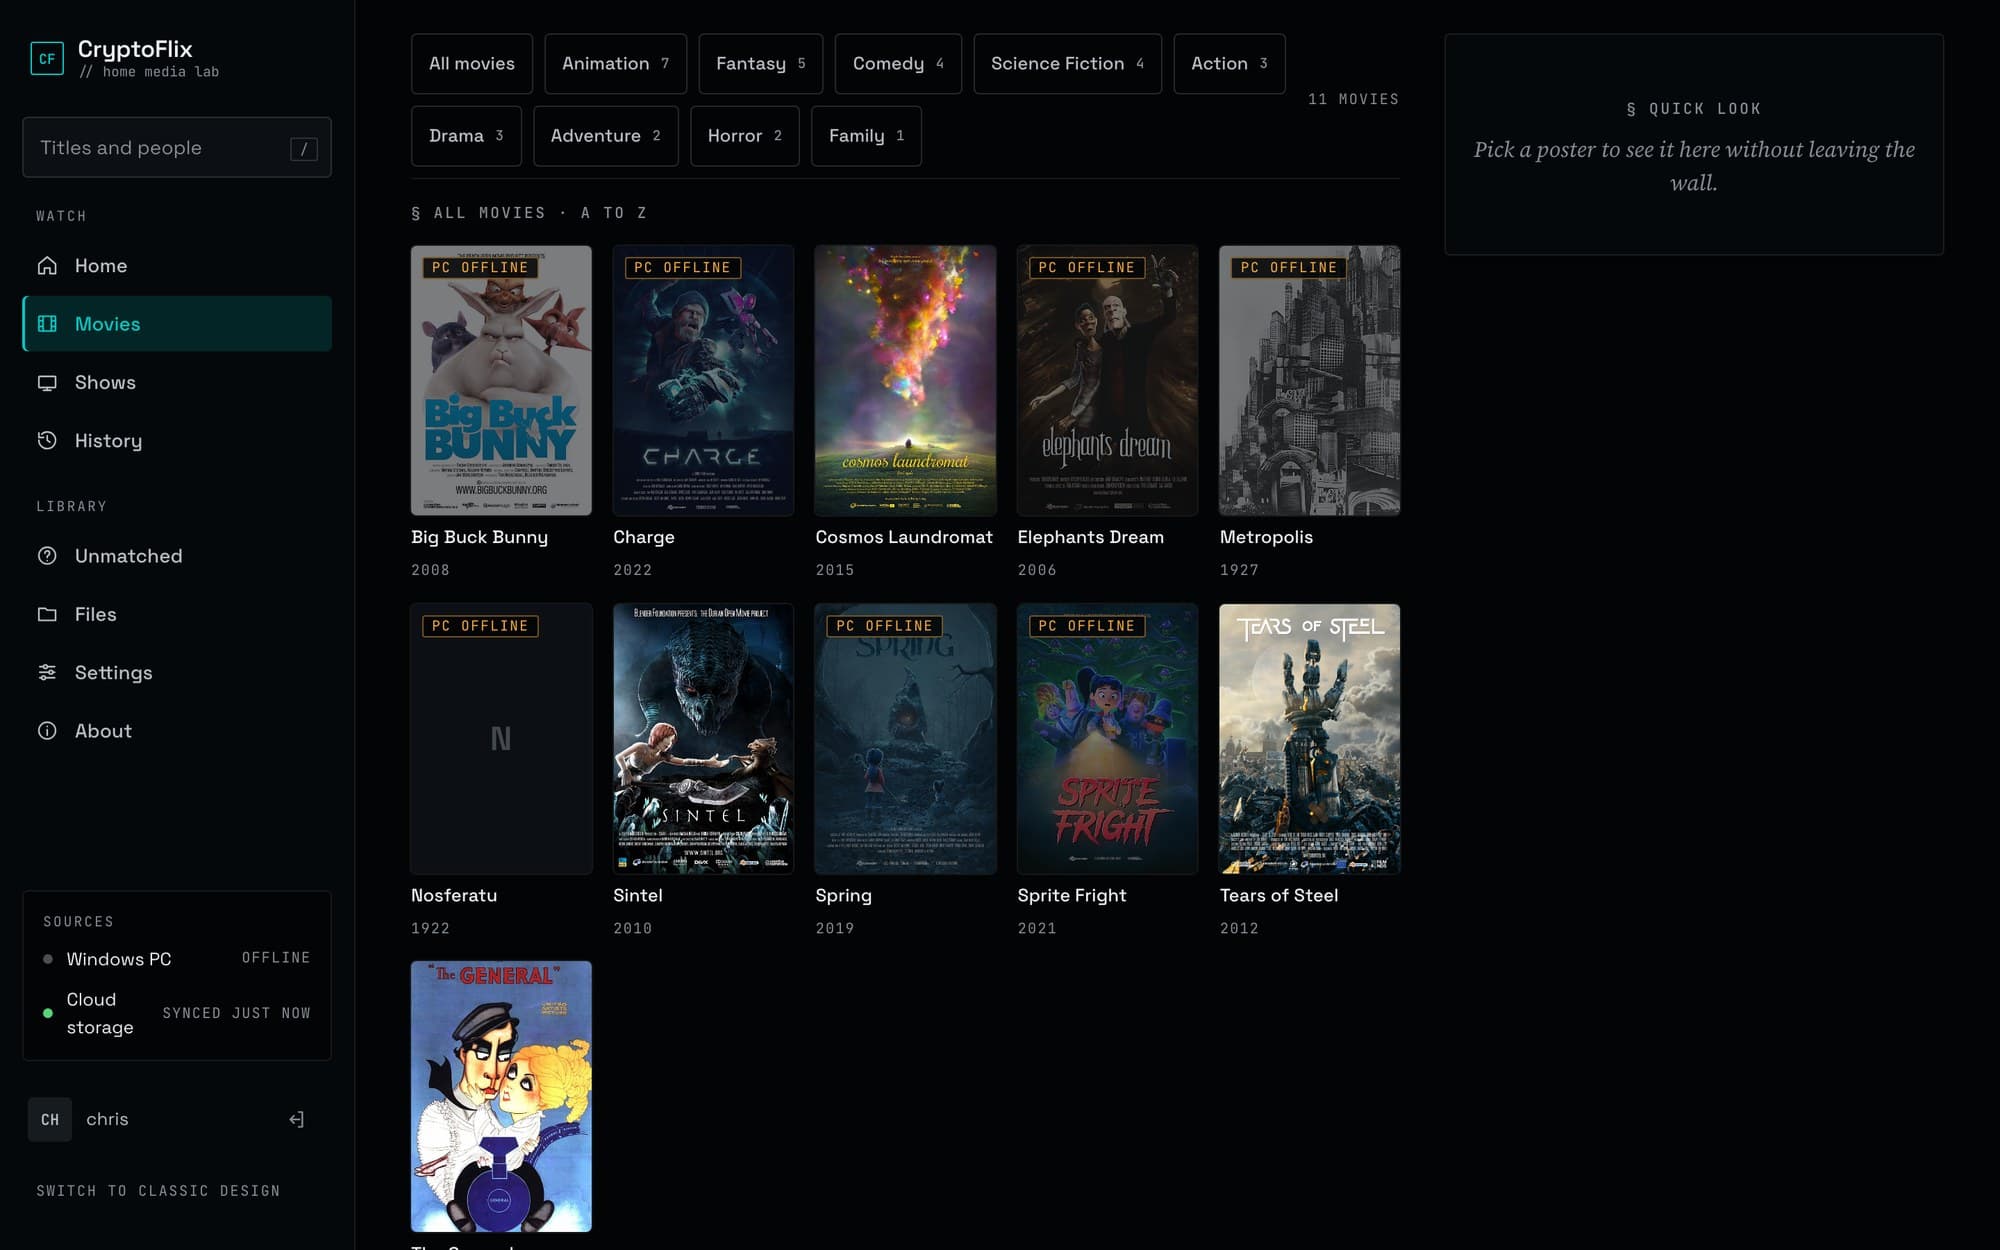Filter by Animation genre

pyautogui.click(x=615, y=63)
